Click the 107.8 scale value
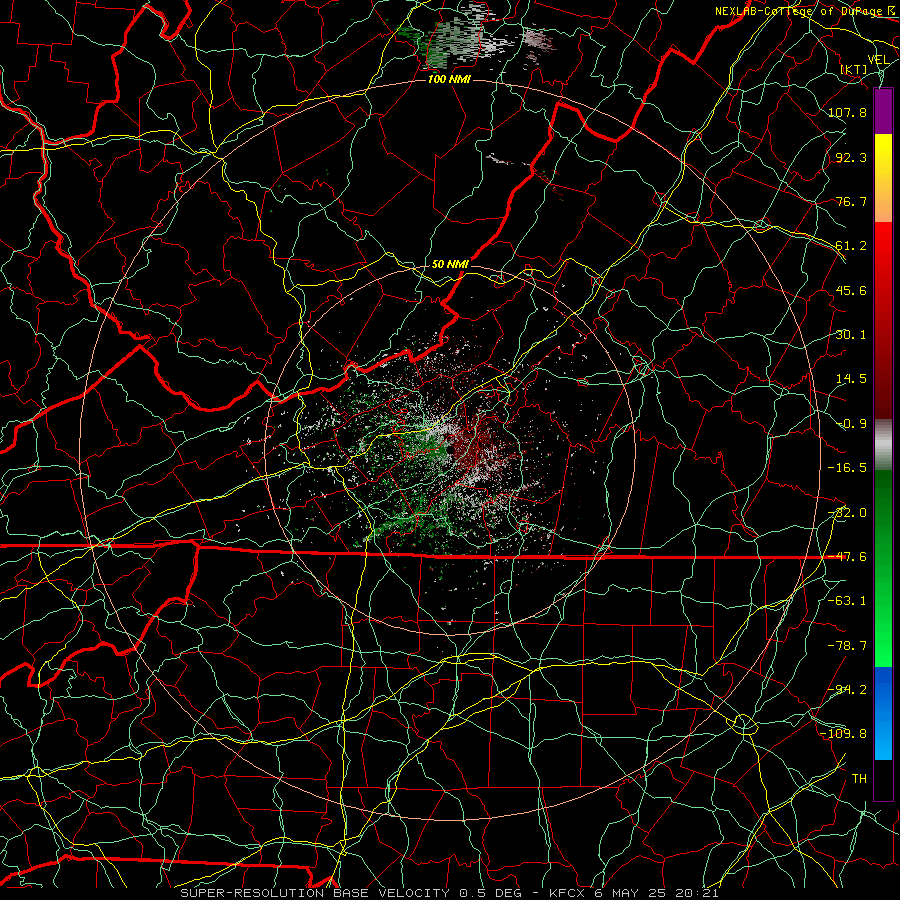This screenshot has height=900, width=900. coord(847,112)
